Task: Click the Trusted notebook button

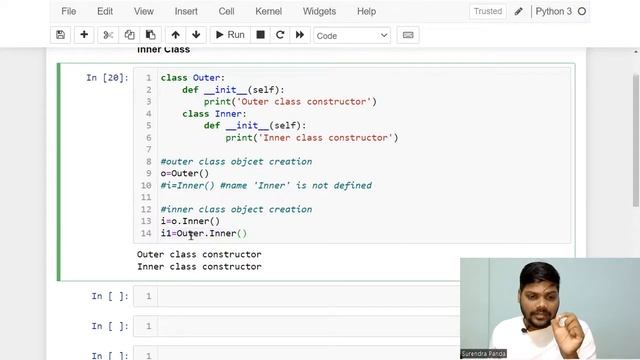Action: click(488, 11)
